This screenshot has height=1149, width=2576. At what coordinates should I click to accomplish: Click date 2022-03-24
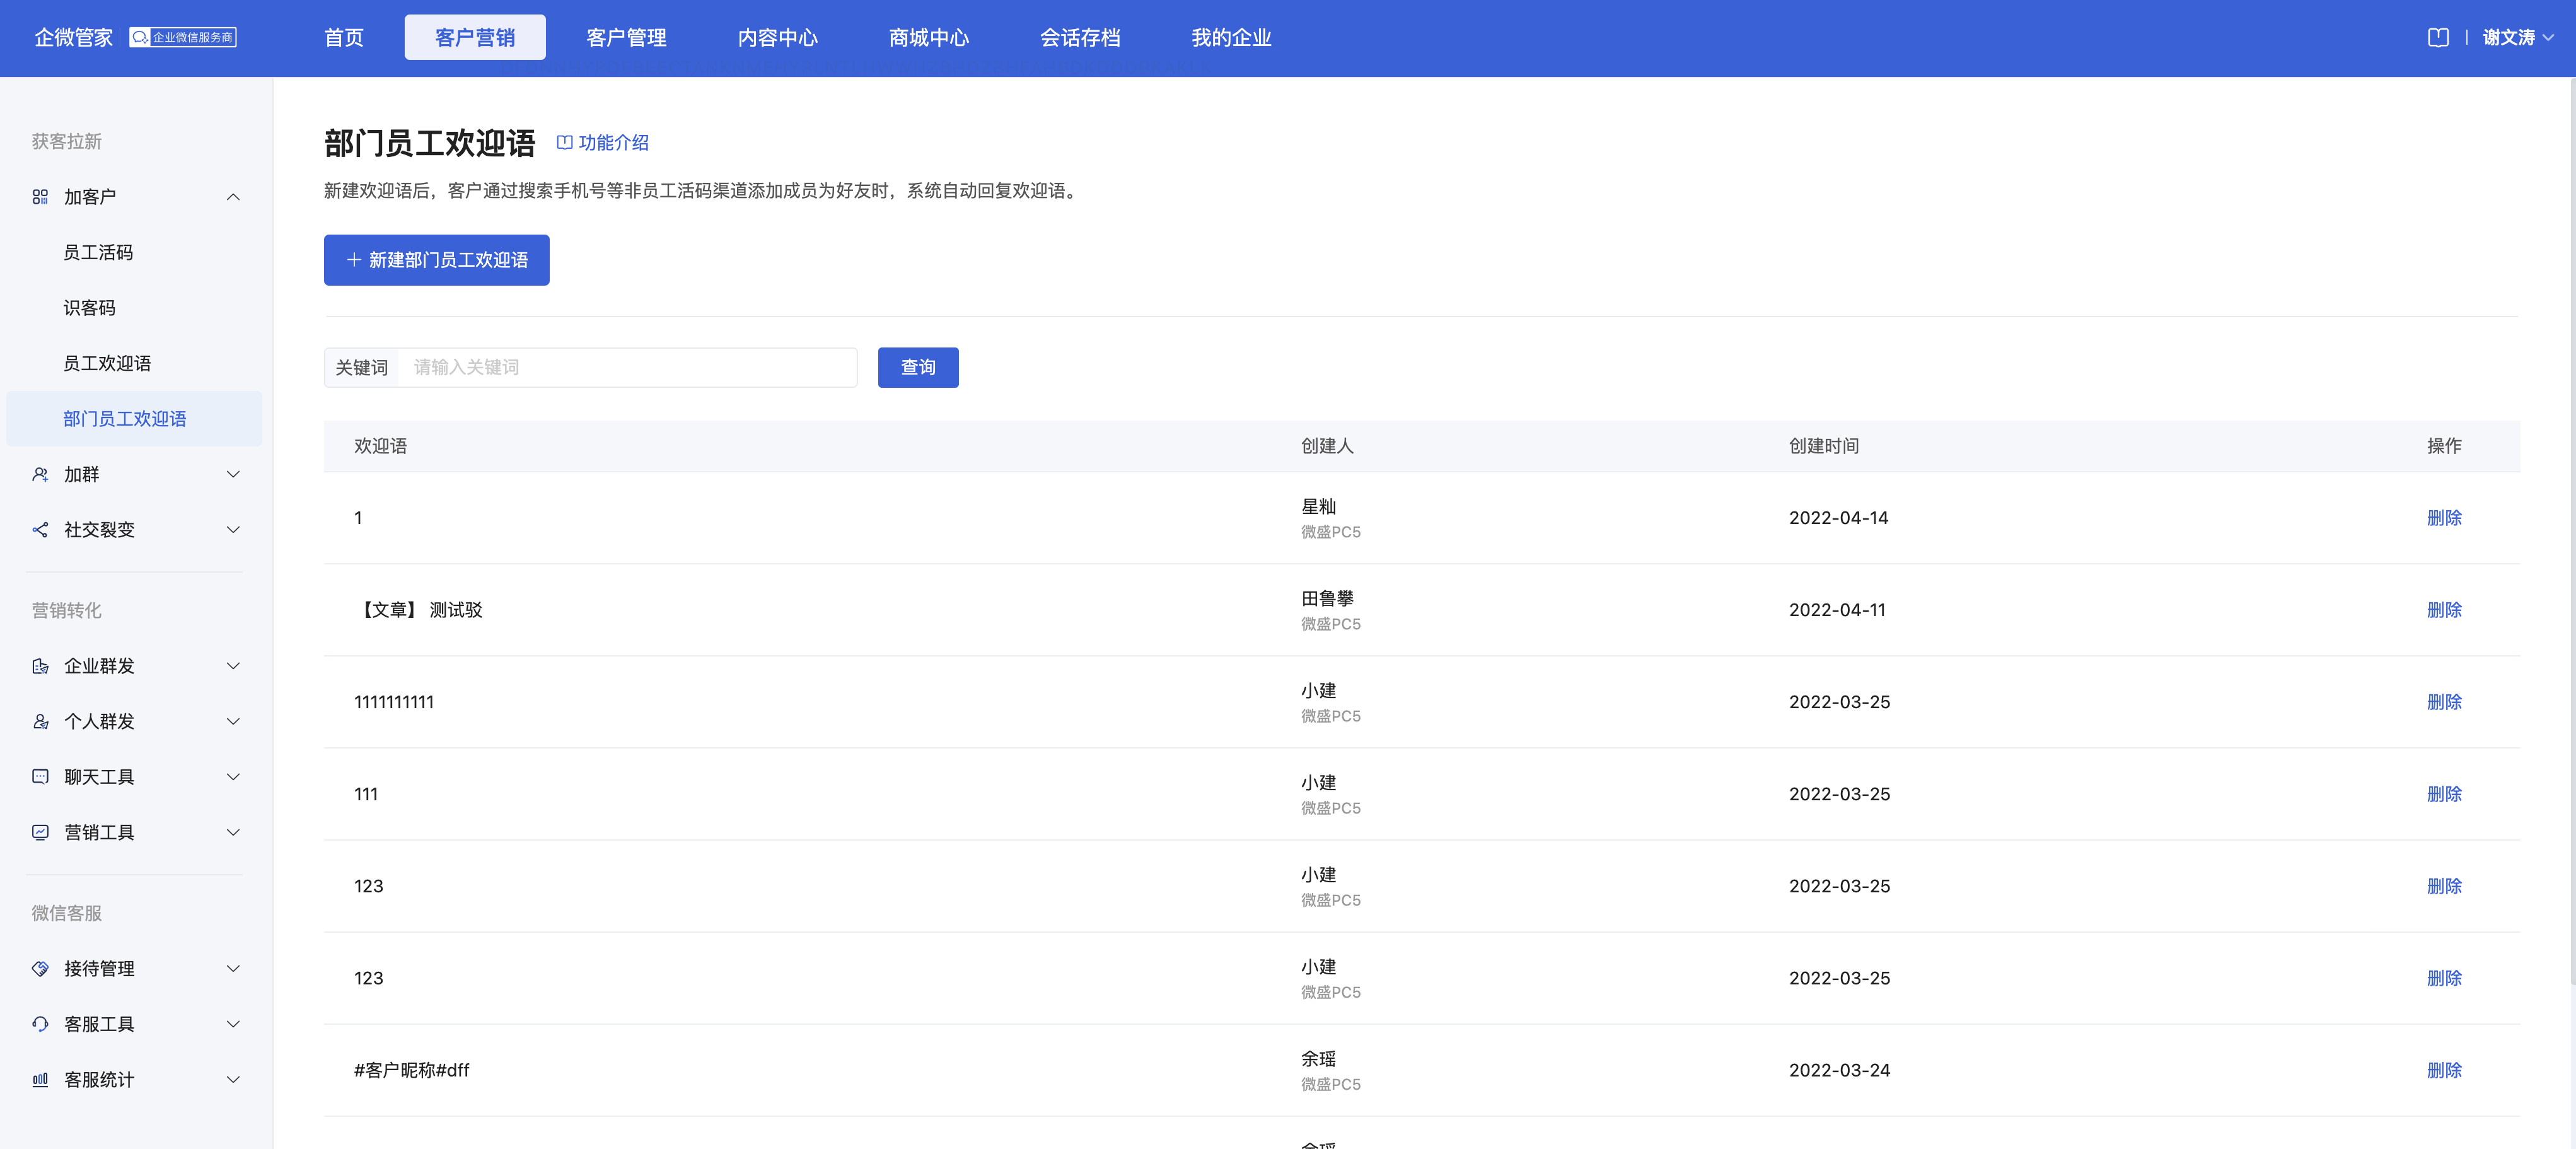[1839, 1070]
